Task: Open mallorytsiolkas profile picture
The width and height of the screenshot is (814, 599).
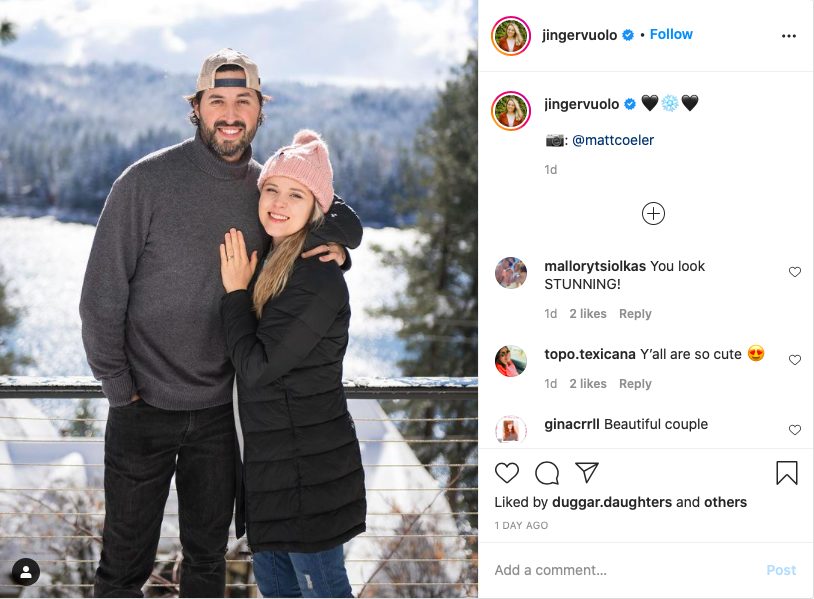Action: click(x=511, y=273)
